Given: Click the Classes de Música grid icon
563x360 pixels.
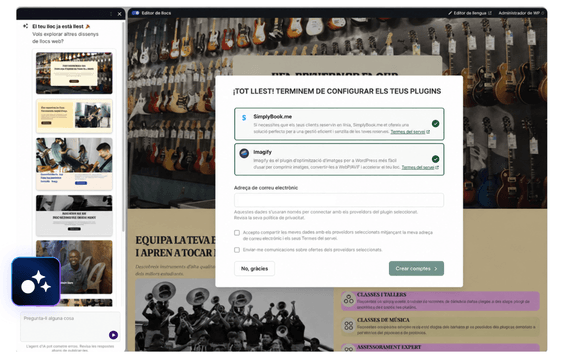Looking at the screenshot, I should [349, 326].
